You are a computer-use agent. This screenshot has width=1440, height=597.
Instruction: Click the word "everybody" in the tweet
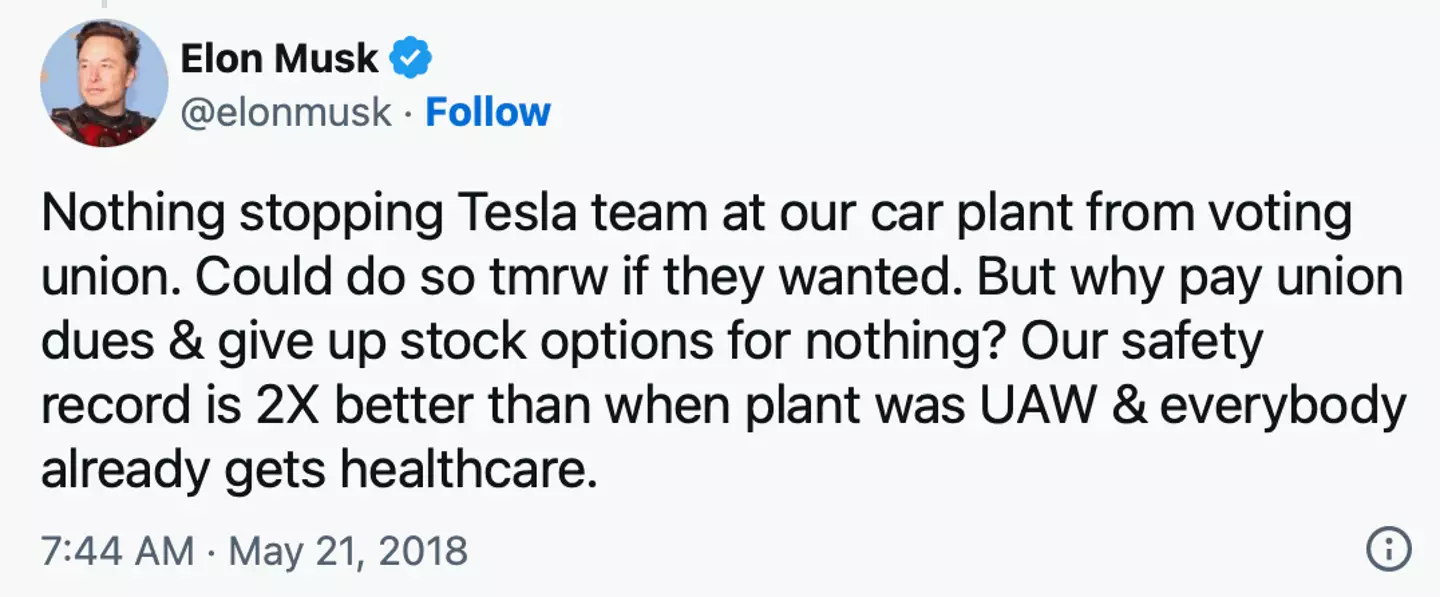(1282, 406)
